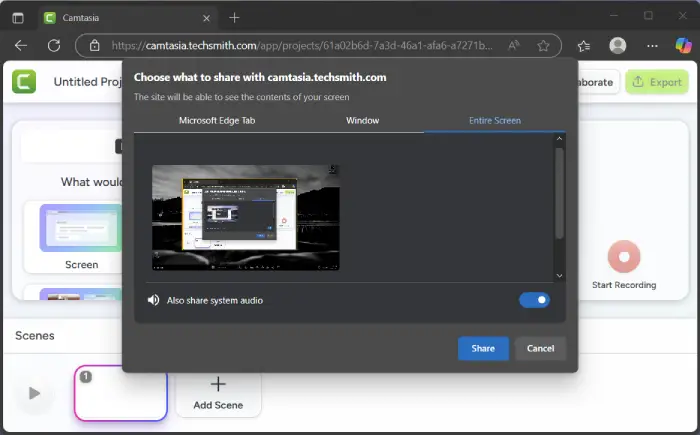This screenshot has height=435, width=700.
Task: Open a new browser tab
Action: point(234,18)
